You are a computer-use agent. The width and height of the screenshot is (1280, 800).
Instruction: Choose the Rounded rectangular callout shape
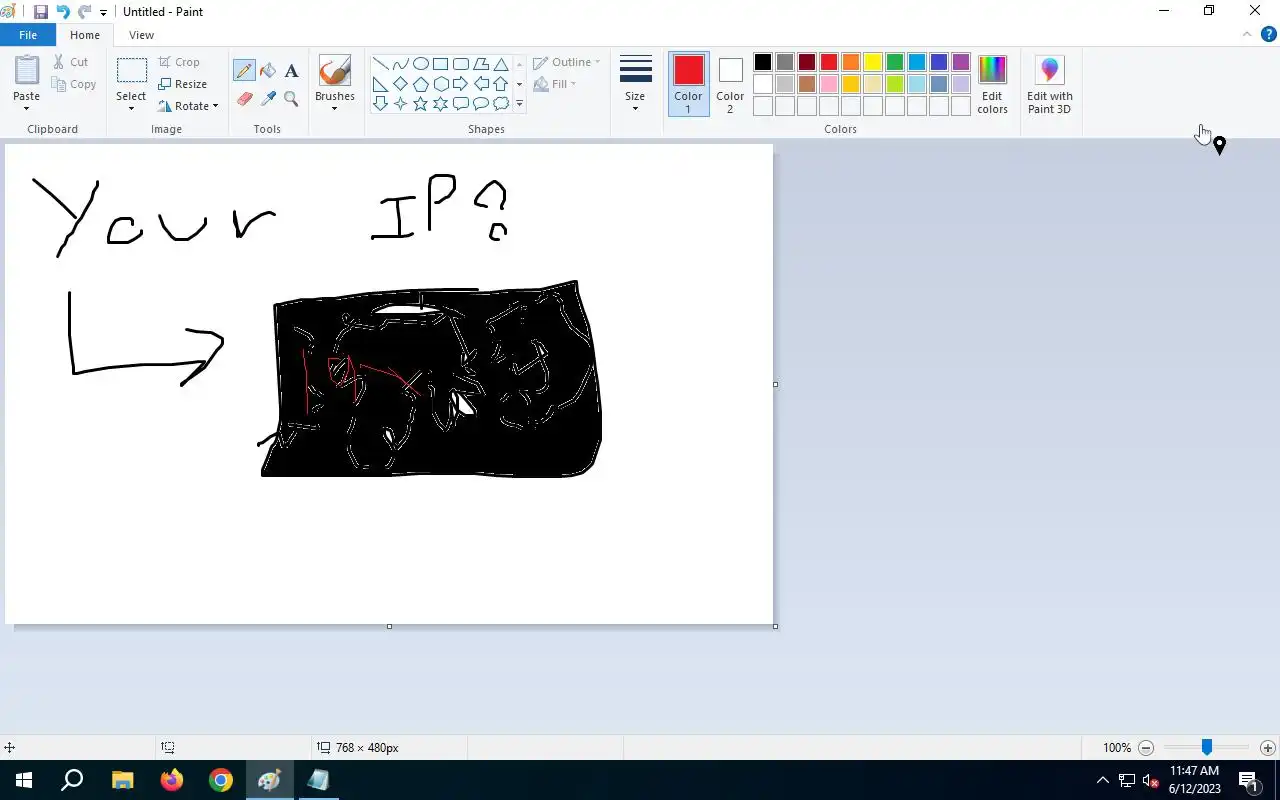[460, 104]
